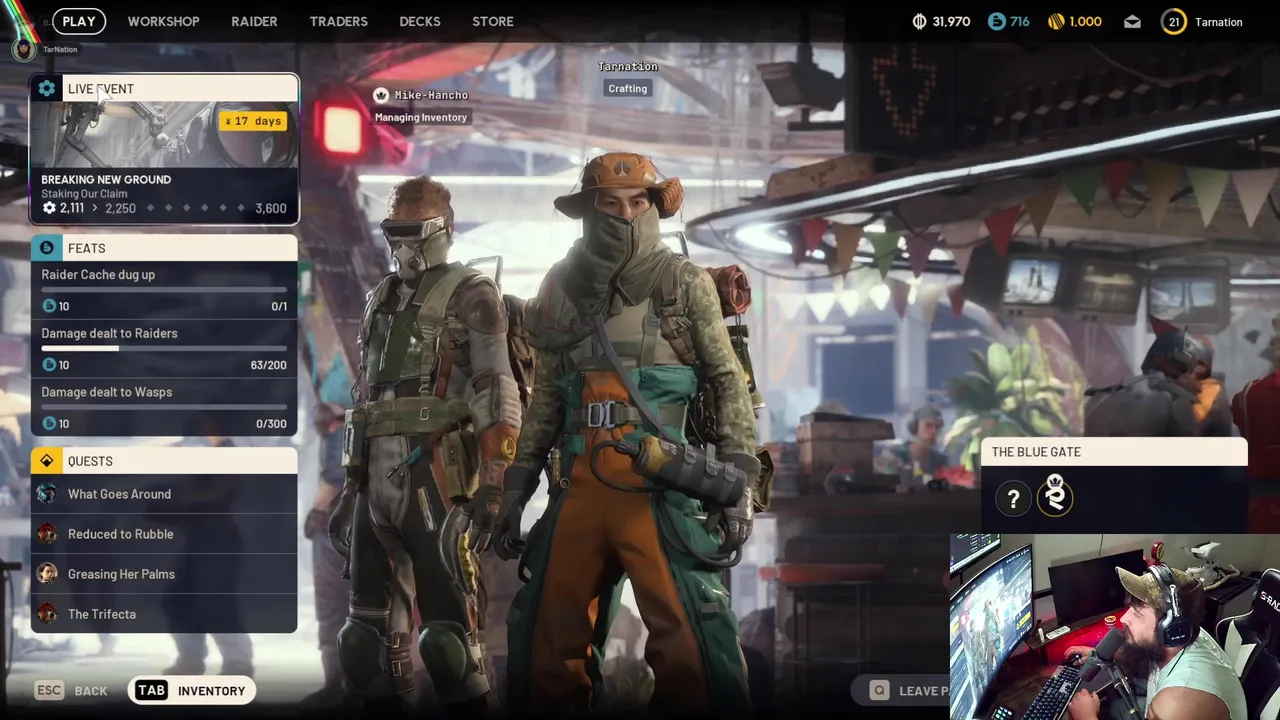The width and height of the screenshot is (1280, 720).
Task: Select the Damage dealt to Wasps feat
Action: (164, 408)
